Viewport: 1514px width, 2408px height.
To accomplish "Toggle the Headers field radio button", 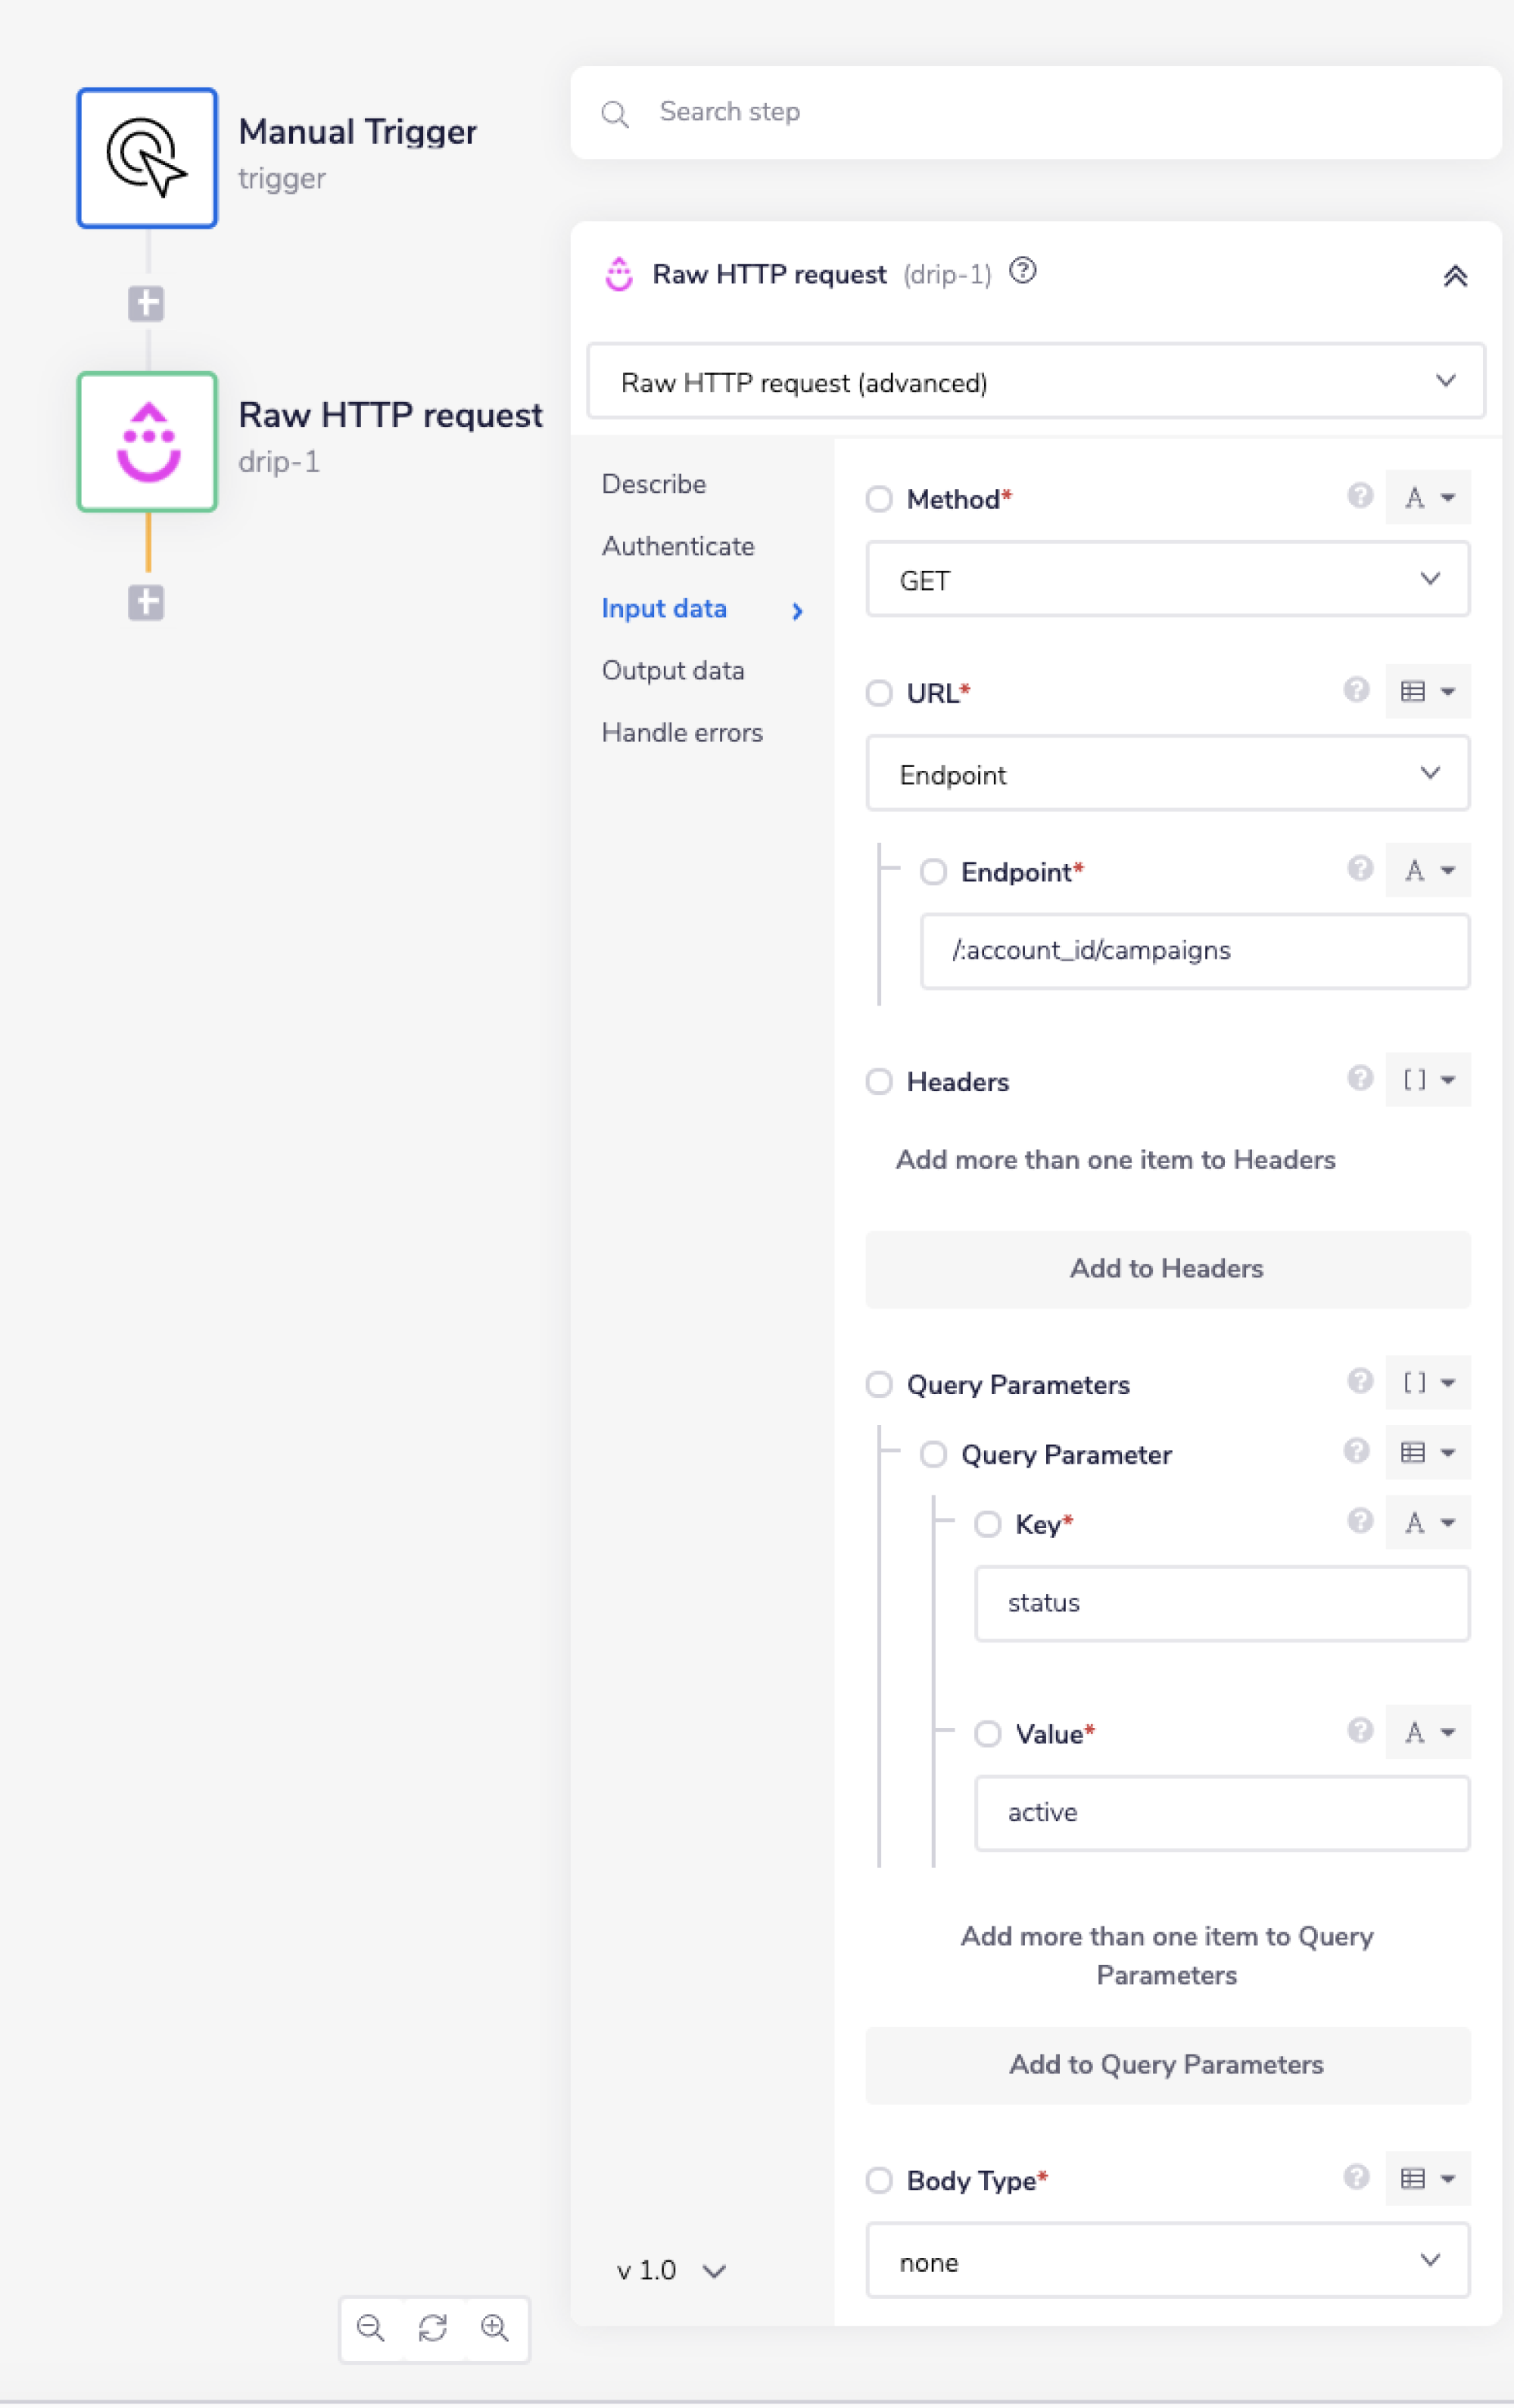I will (x=879, y=1081).
